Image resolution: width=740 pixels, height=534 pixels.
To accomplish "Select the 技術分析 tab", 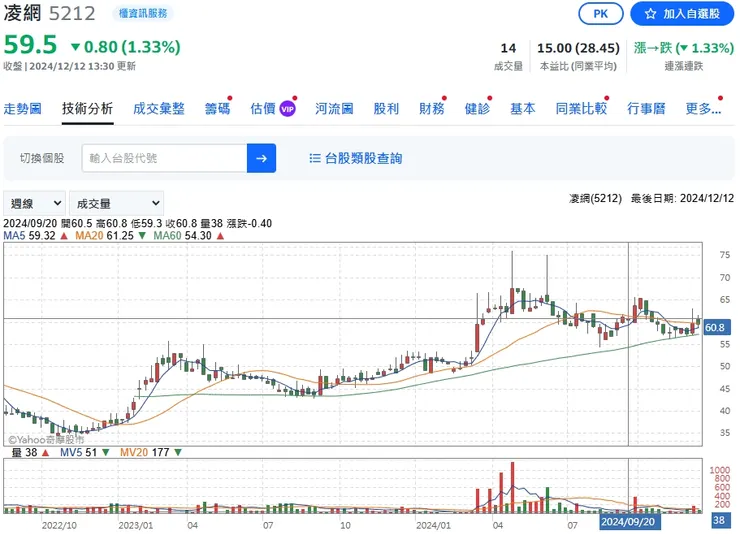I will coord(87,108).
